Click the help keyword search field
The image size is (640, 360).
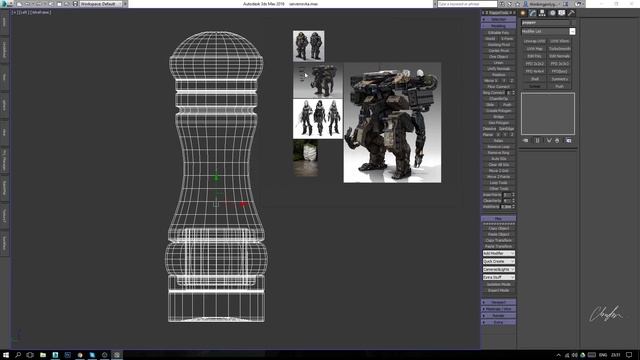(467, 4)
